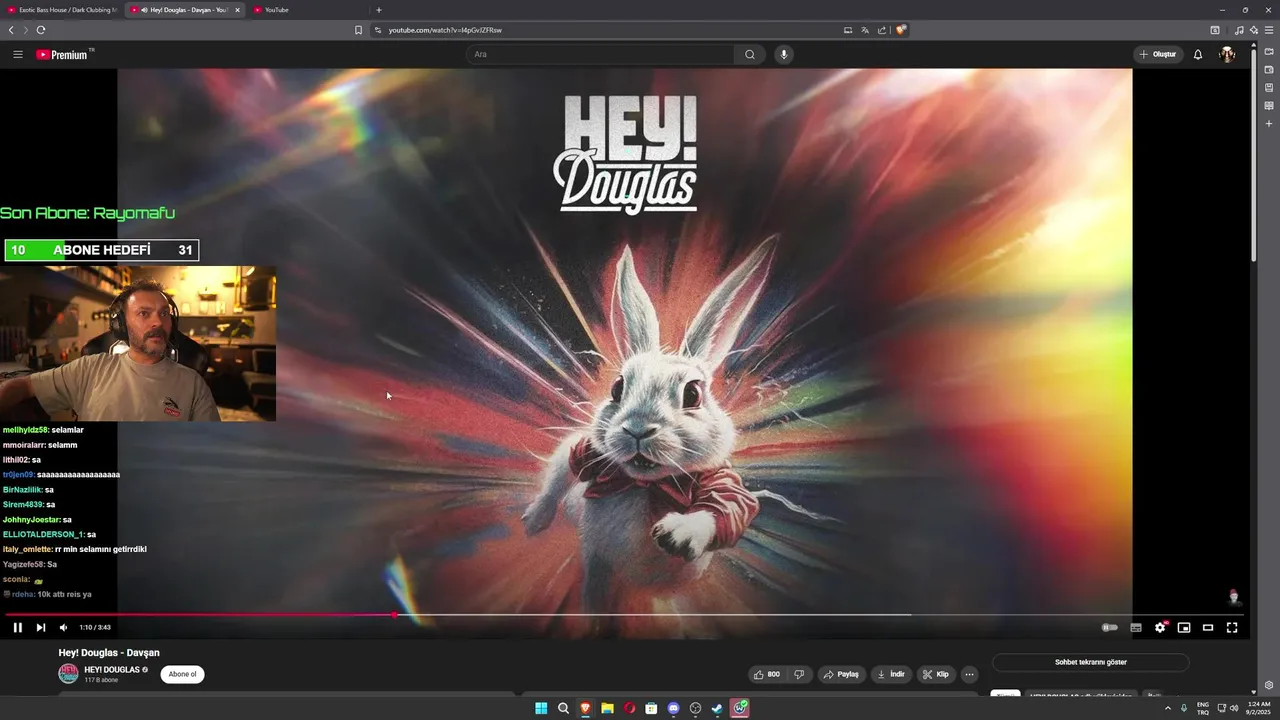Viewport: 1280px width, 720px height.
Task: Dislike the video
Action: coord(799,674)
